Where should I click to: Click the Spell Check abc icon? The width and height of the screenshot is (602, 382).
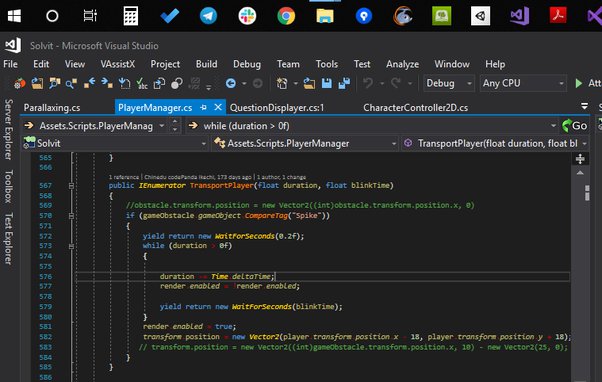point(142,83)
